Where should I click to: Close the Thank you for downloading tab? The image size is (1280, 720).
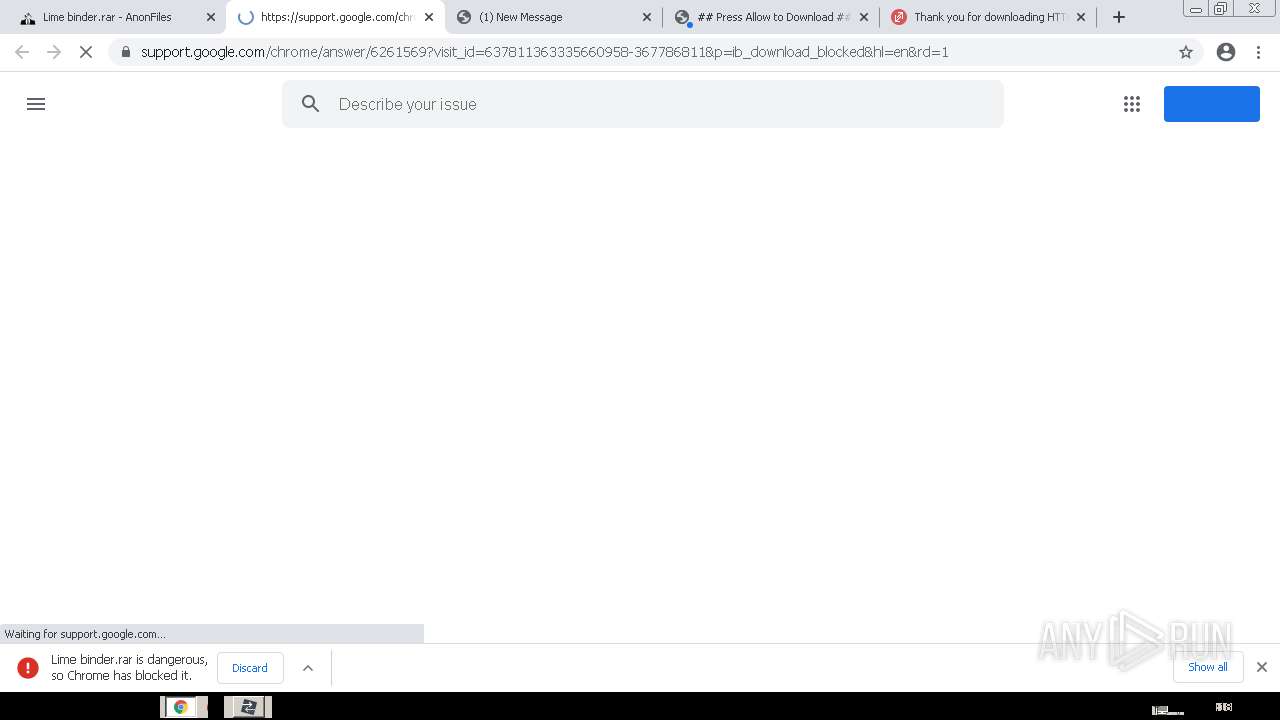tap(1081, 17)
